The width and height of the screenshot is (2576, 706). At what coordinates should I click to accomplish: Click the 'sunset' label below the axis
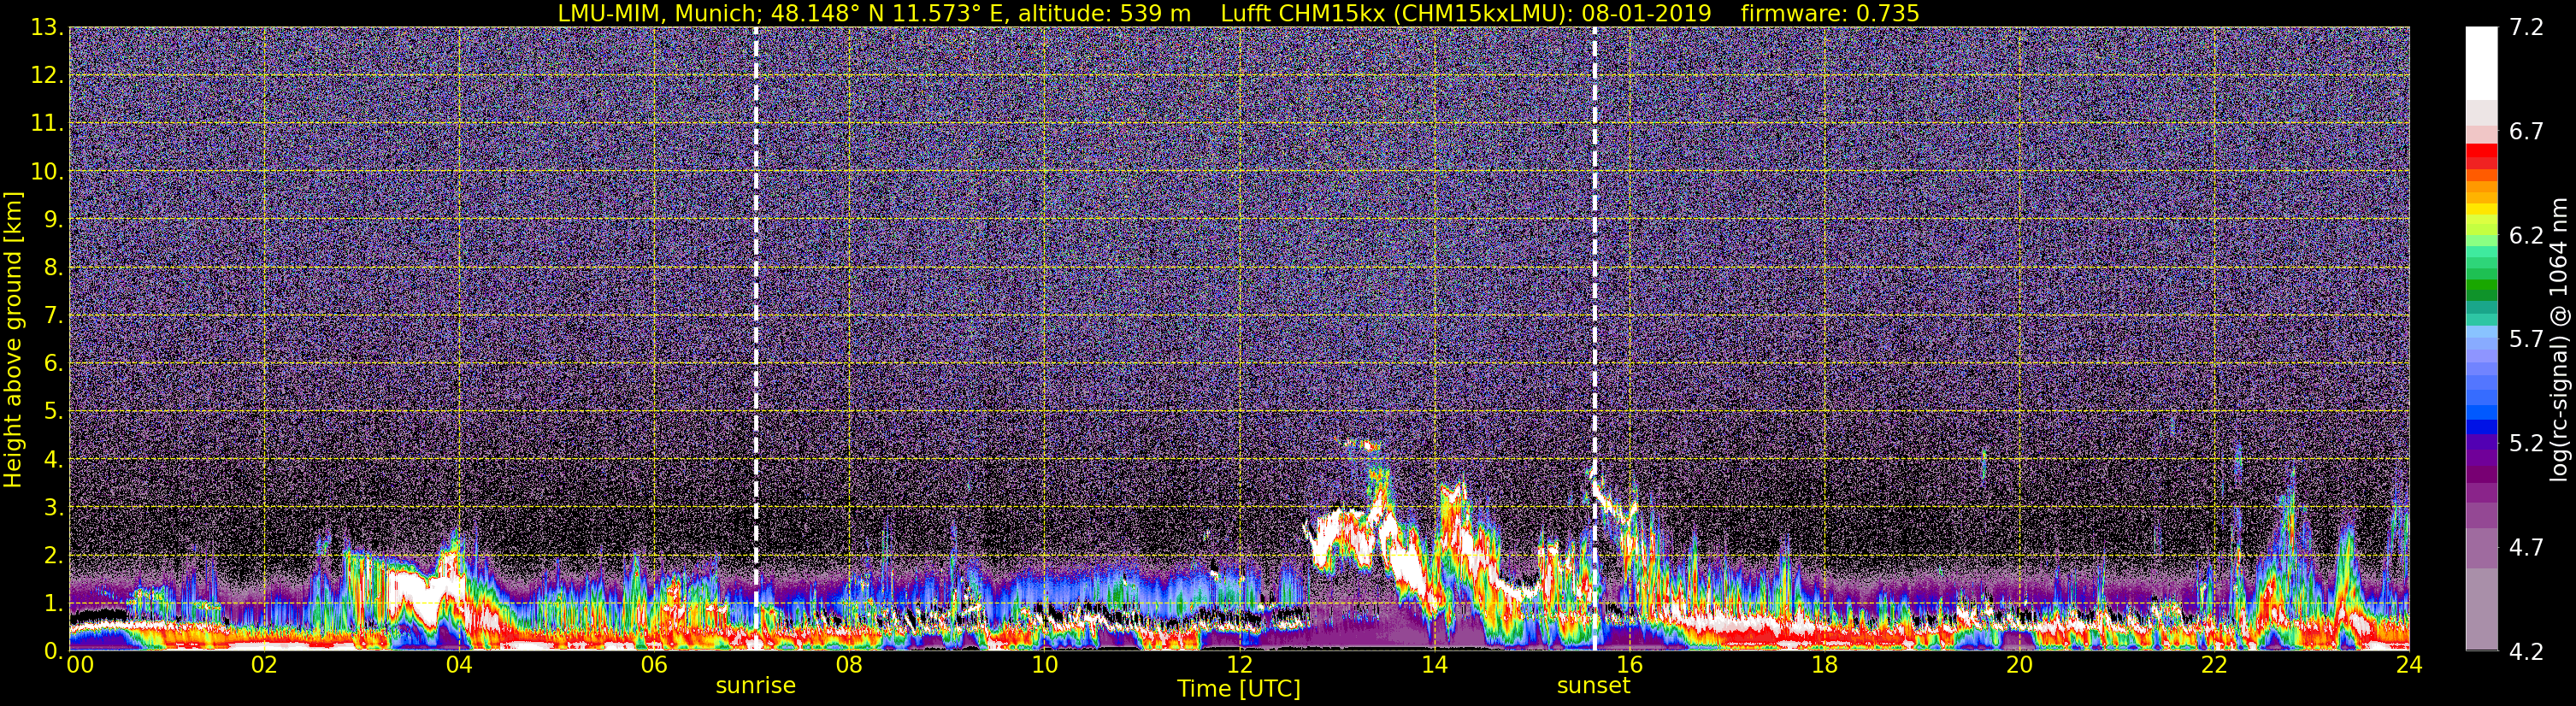point(1593,686)
